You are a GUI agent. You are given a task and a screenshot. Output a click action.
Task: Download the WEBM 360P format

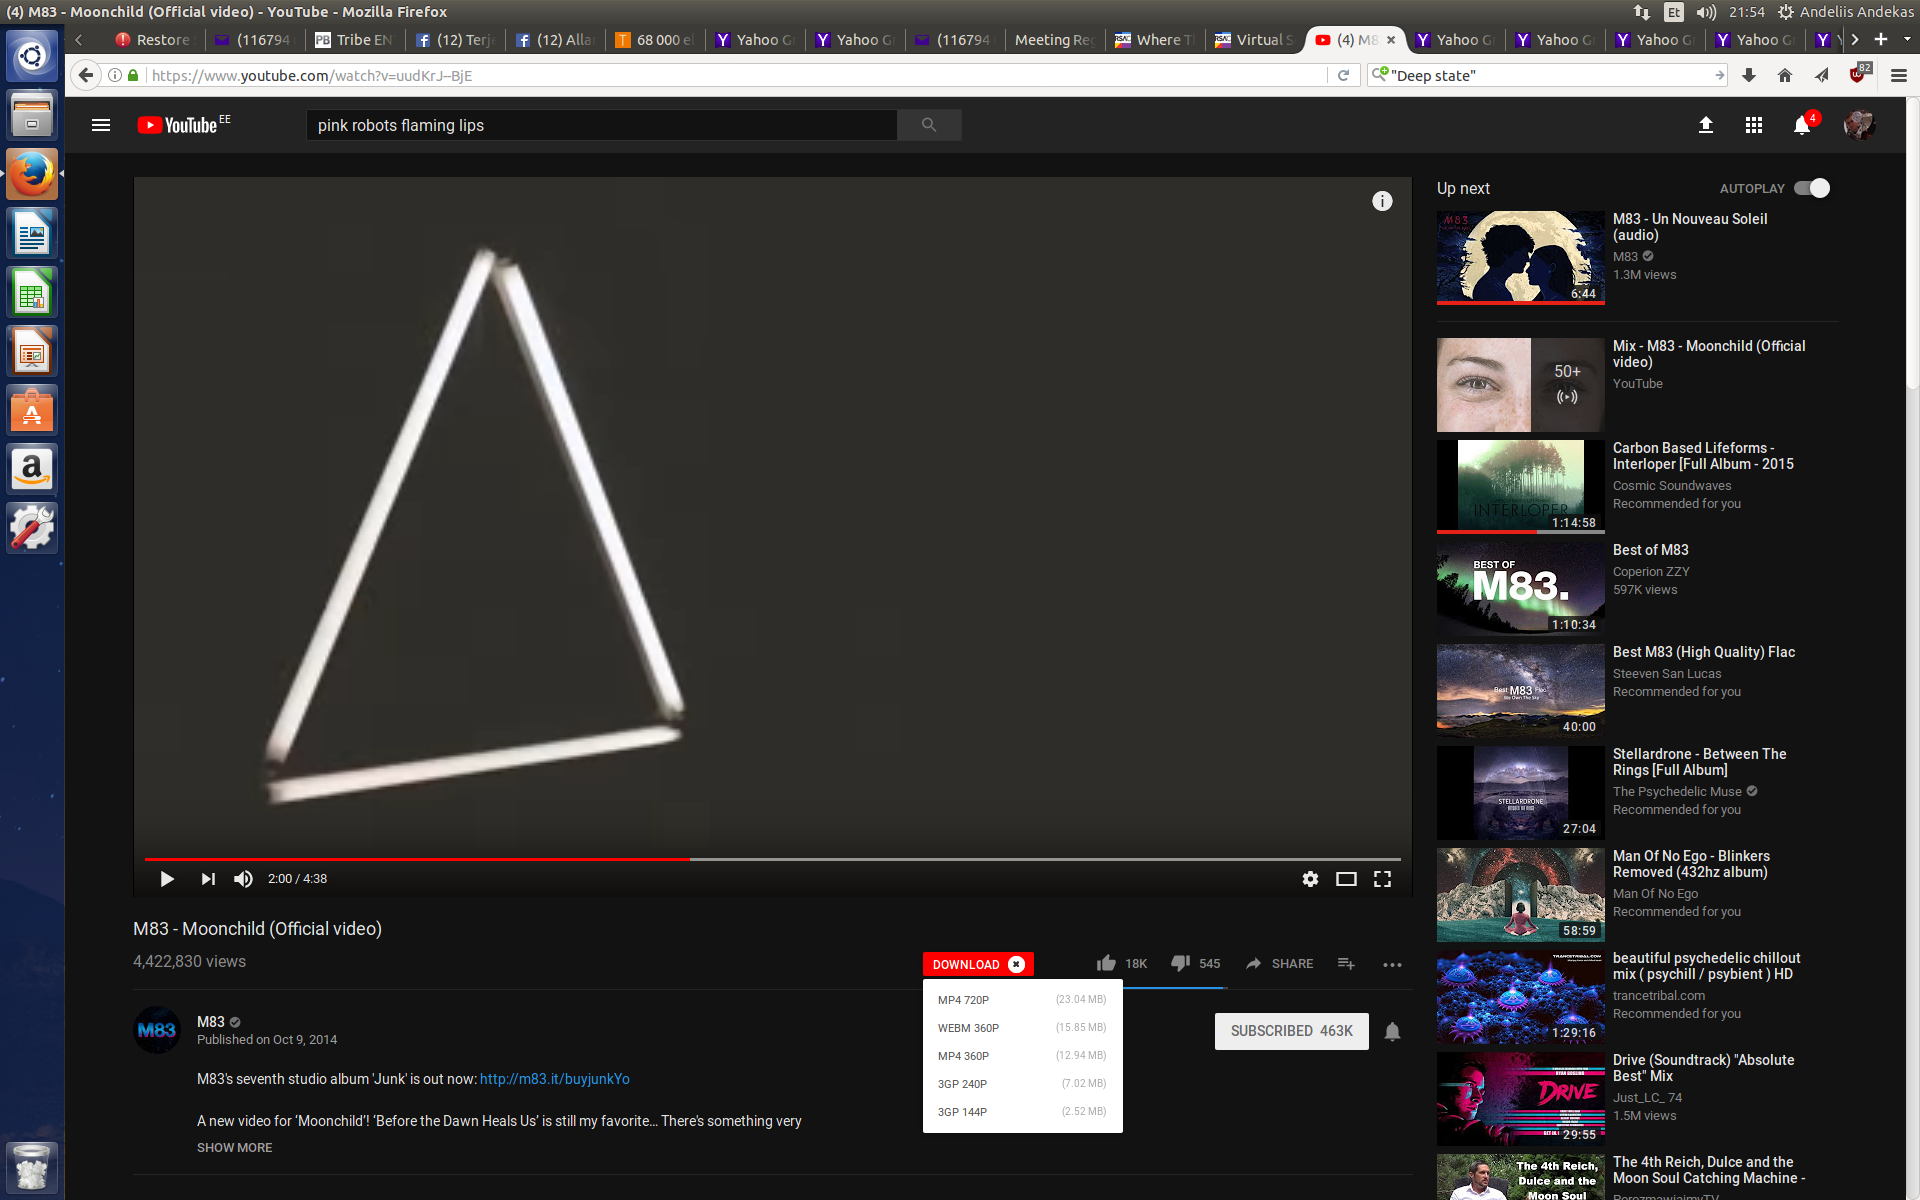coord(1022,1028)
